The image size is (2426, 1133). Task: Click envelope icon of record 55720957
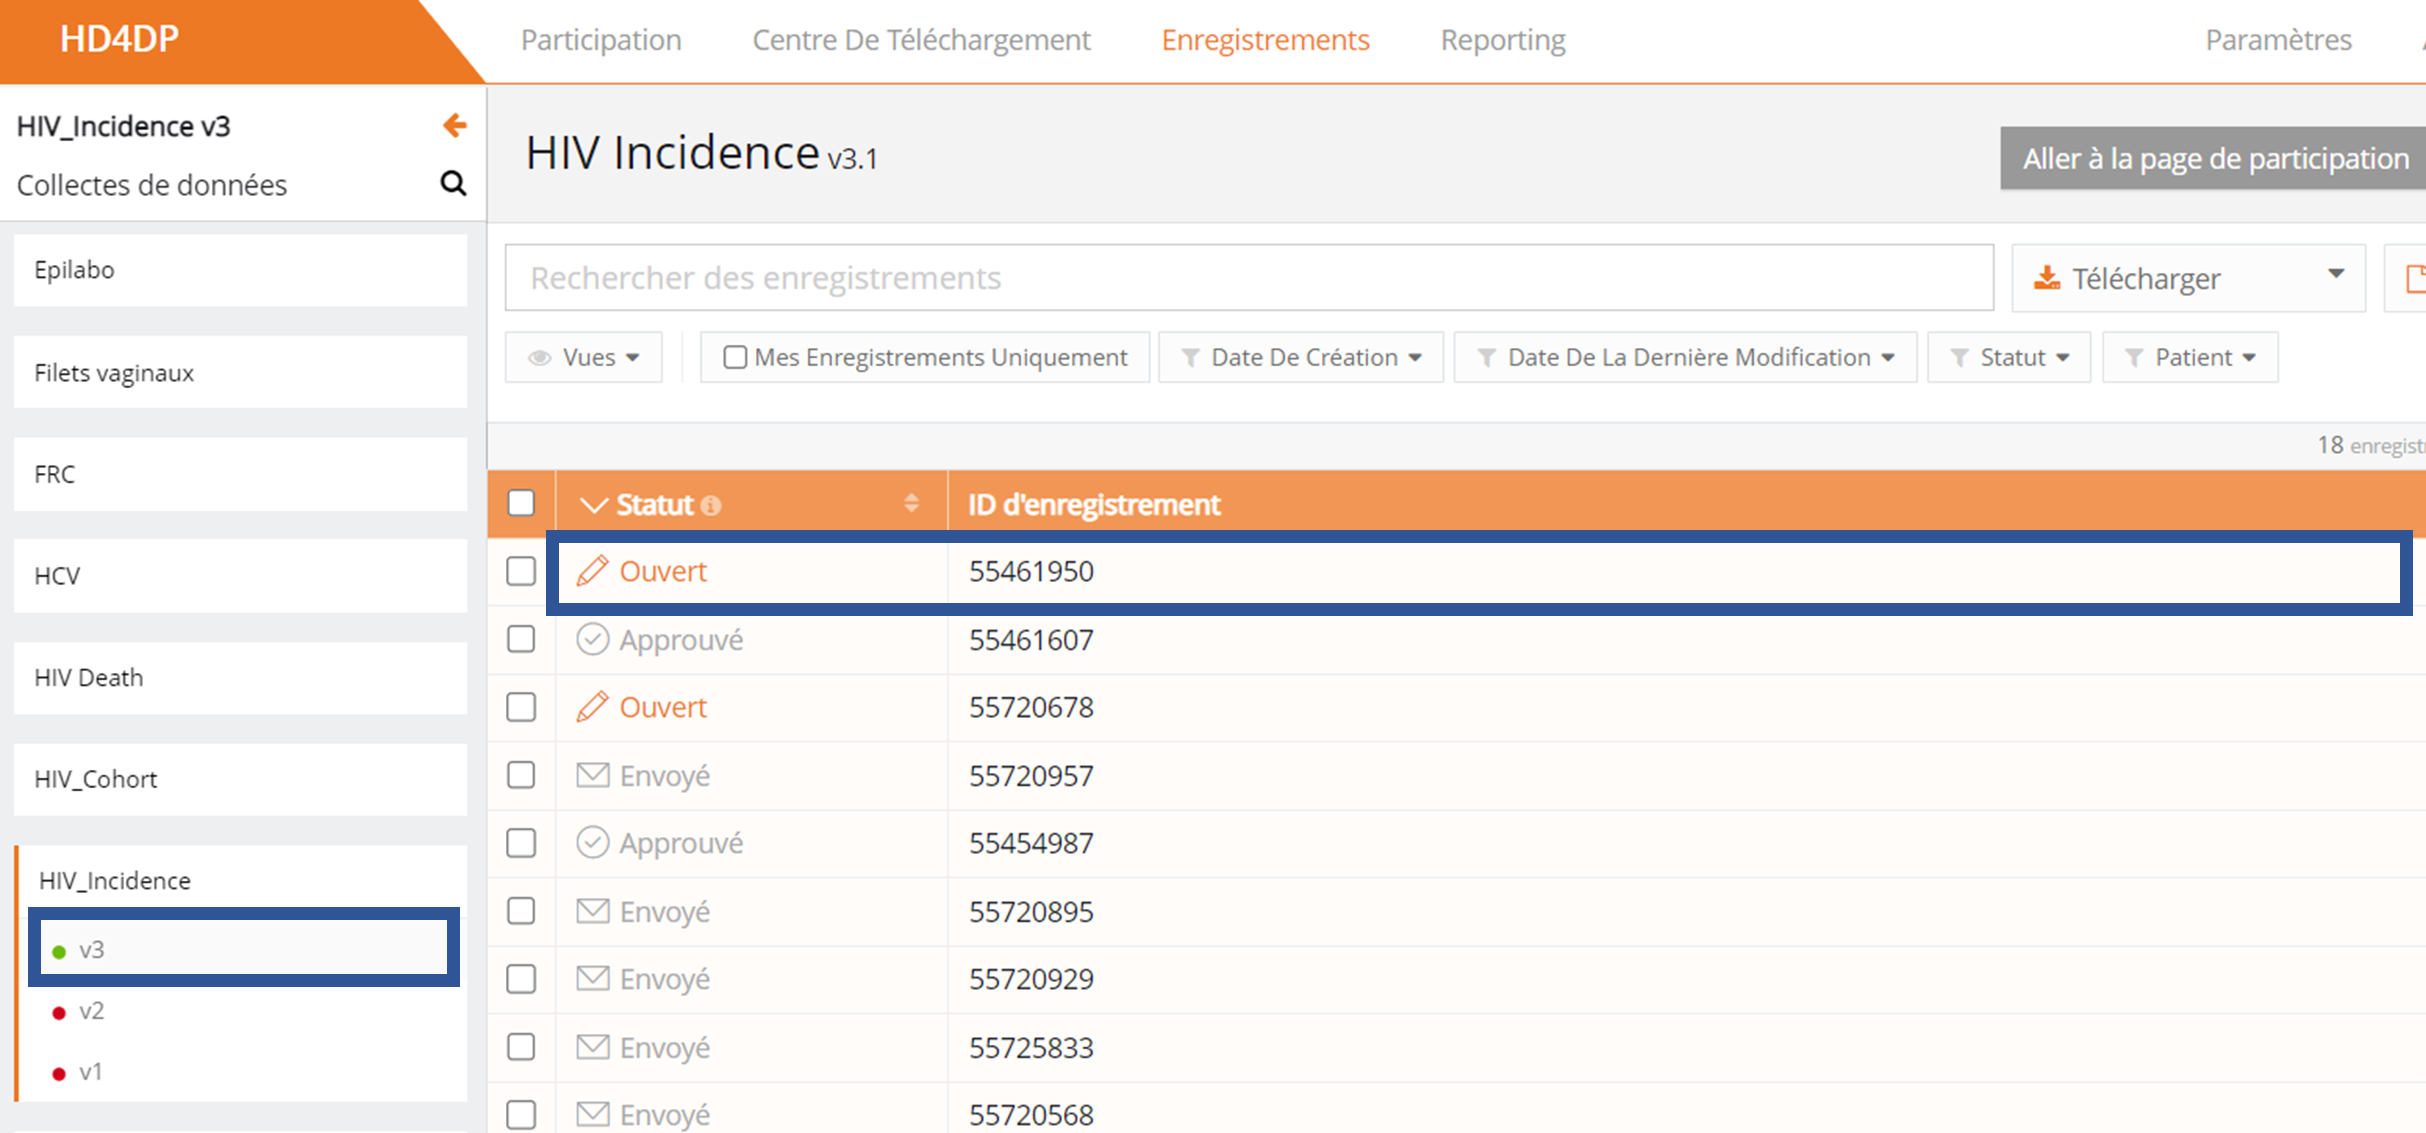[593, 774]
